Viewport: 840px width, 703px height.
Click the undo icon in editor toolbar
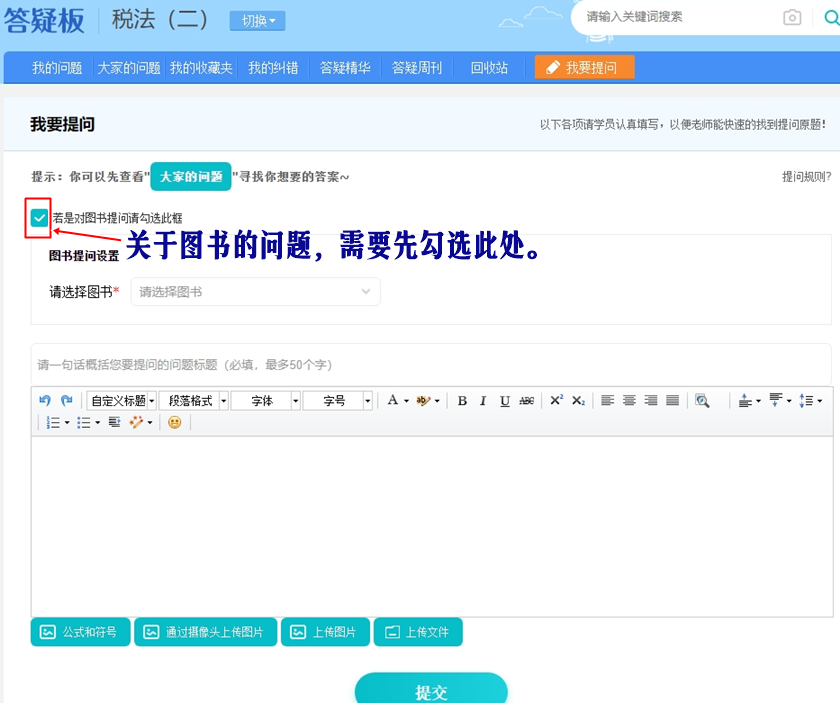[45, 400]
